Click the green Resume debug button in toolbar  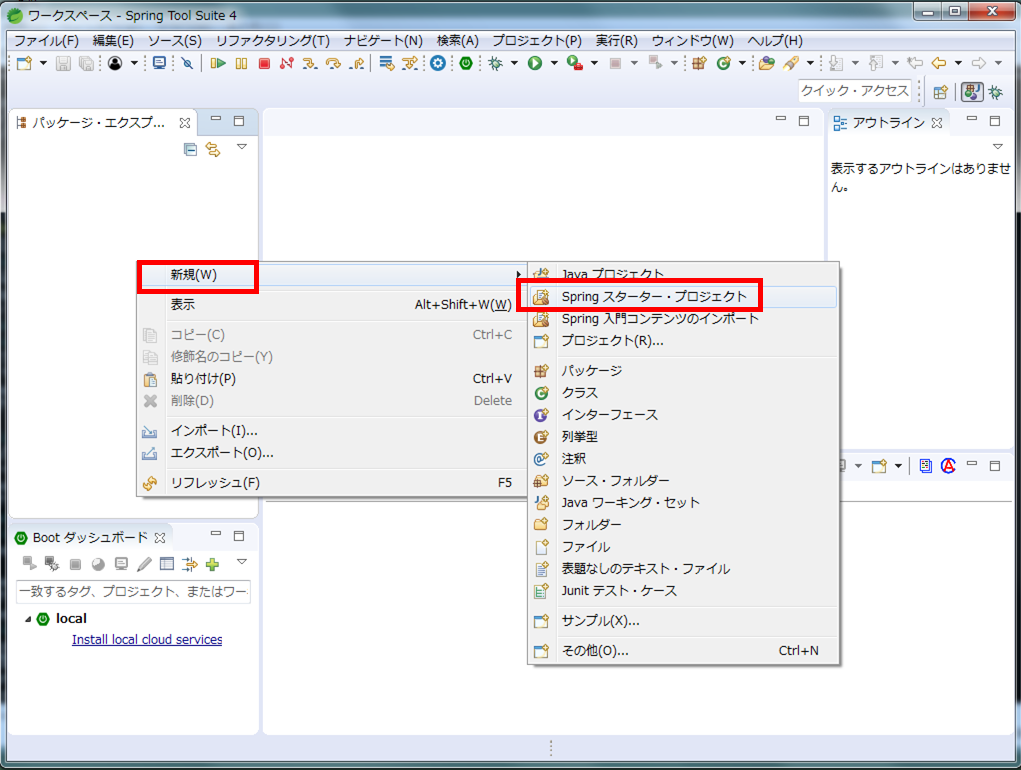click(x=218, y=63)
